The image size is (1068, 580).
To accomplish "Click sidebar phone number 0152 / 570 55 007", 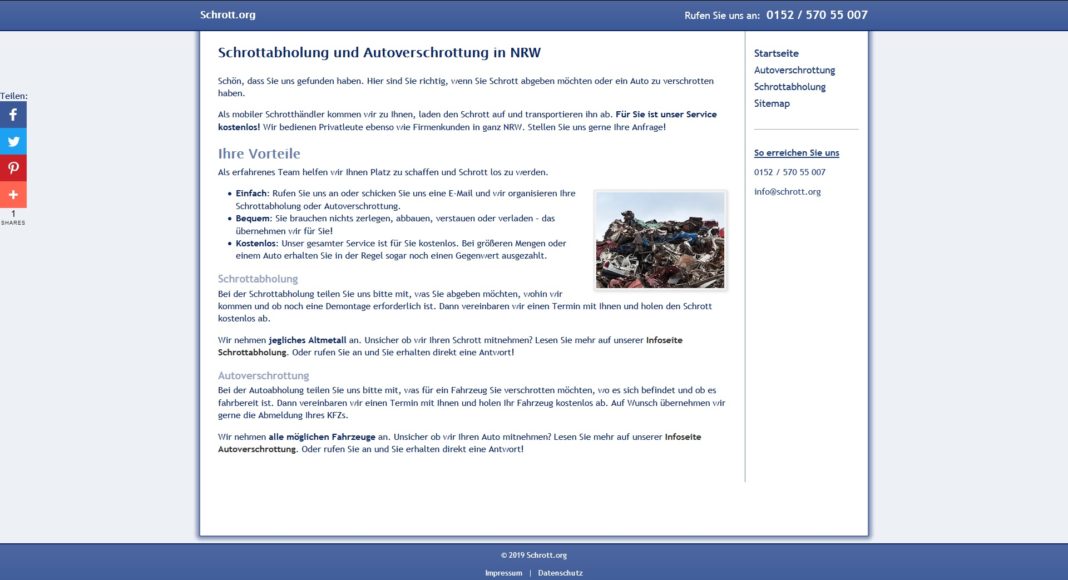I will [x=789, y=172].
